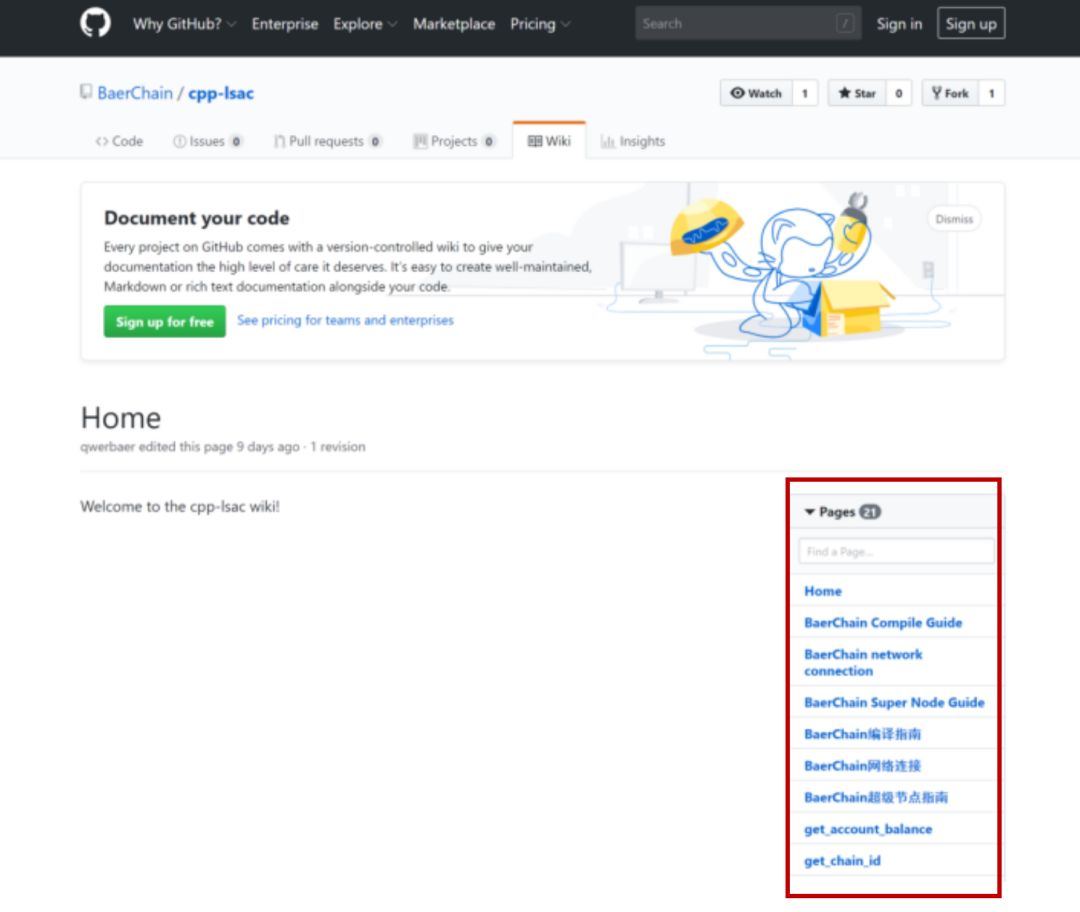
Task: Click Sign in link
Action: pyautogui.click(x=899, y=24)
